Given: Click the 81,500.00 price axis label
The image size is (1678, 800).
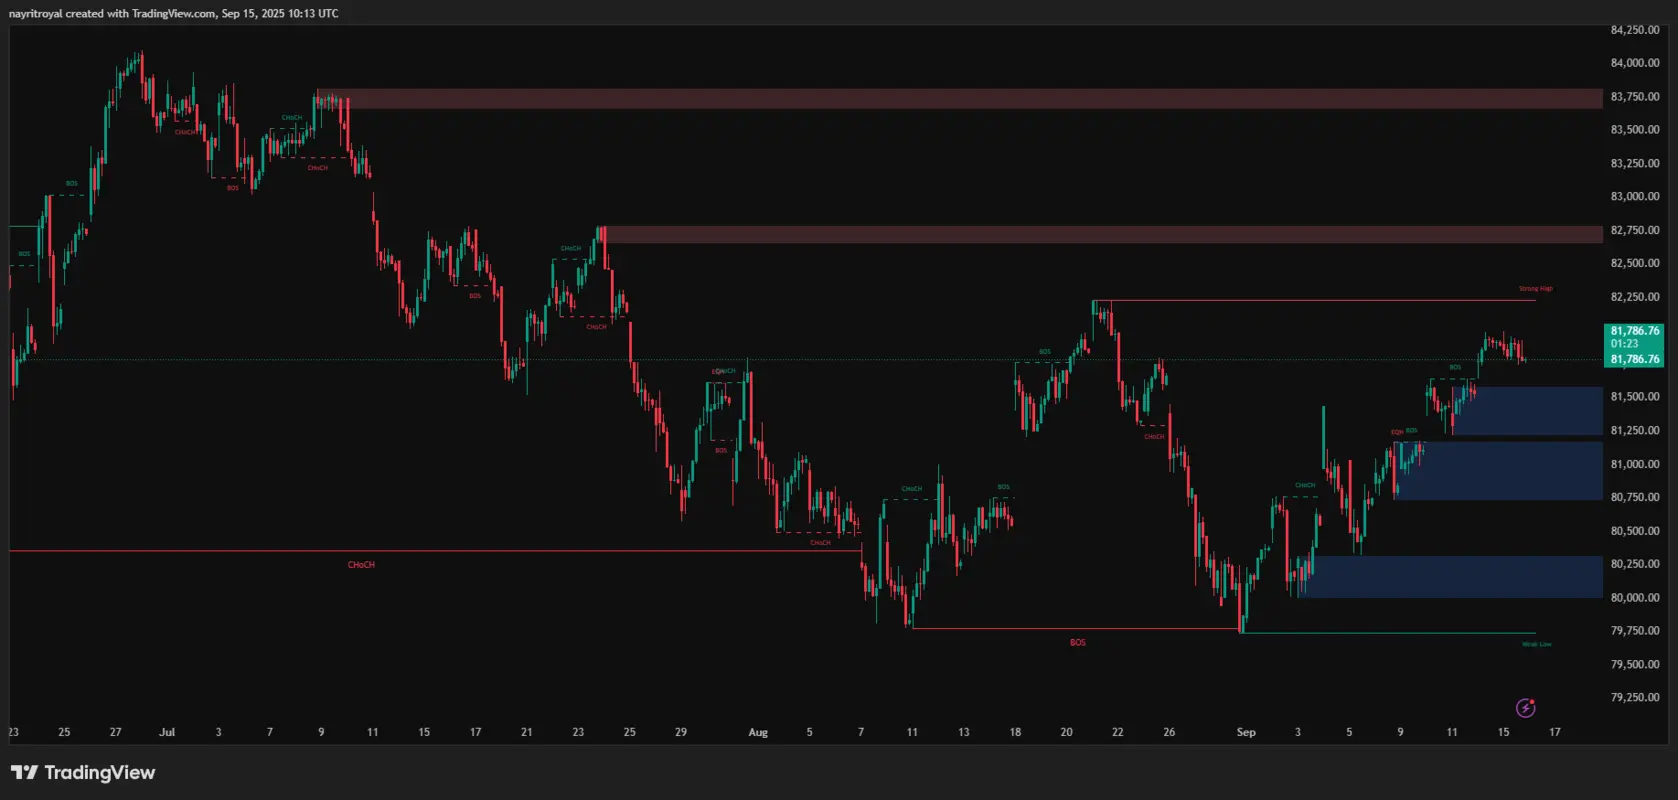Looking at the screenshot, I should (1635, 397).
